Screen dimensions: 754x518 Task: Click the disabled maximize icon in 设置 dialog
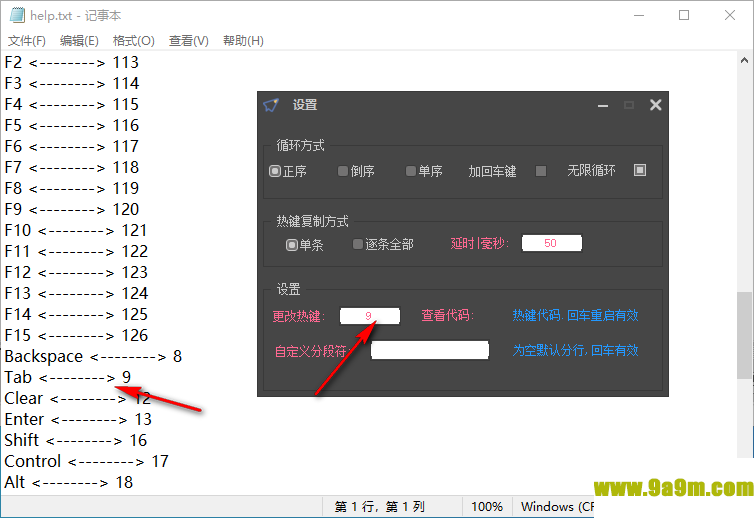(629, 105)
